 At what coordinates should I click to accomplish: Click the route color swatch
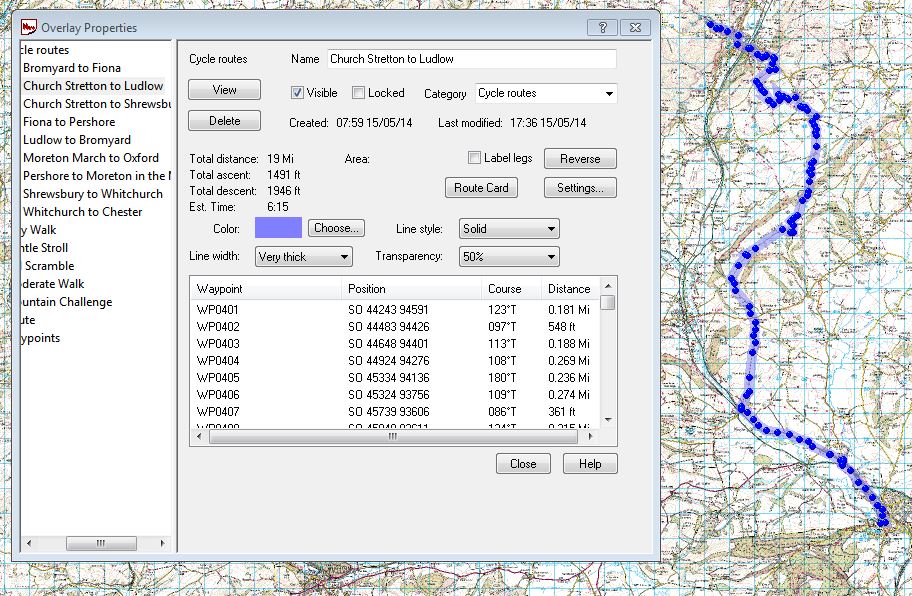point(278,228)
